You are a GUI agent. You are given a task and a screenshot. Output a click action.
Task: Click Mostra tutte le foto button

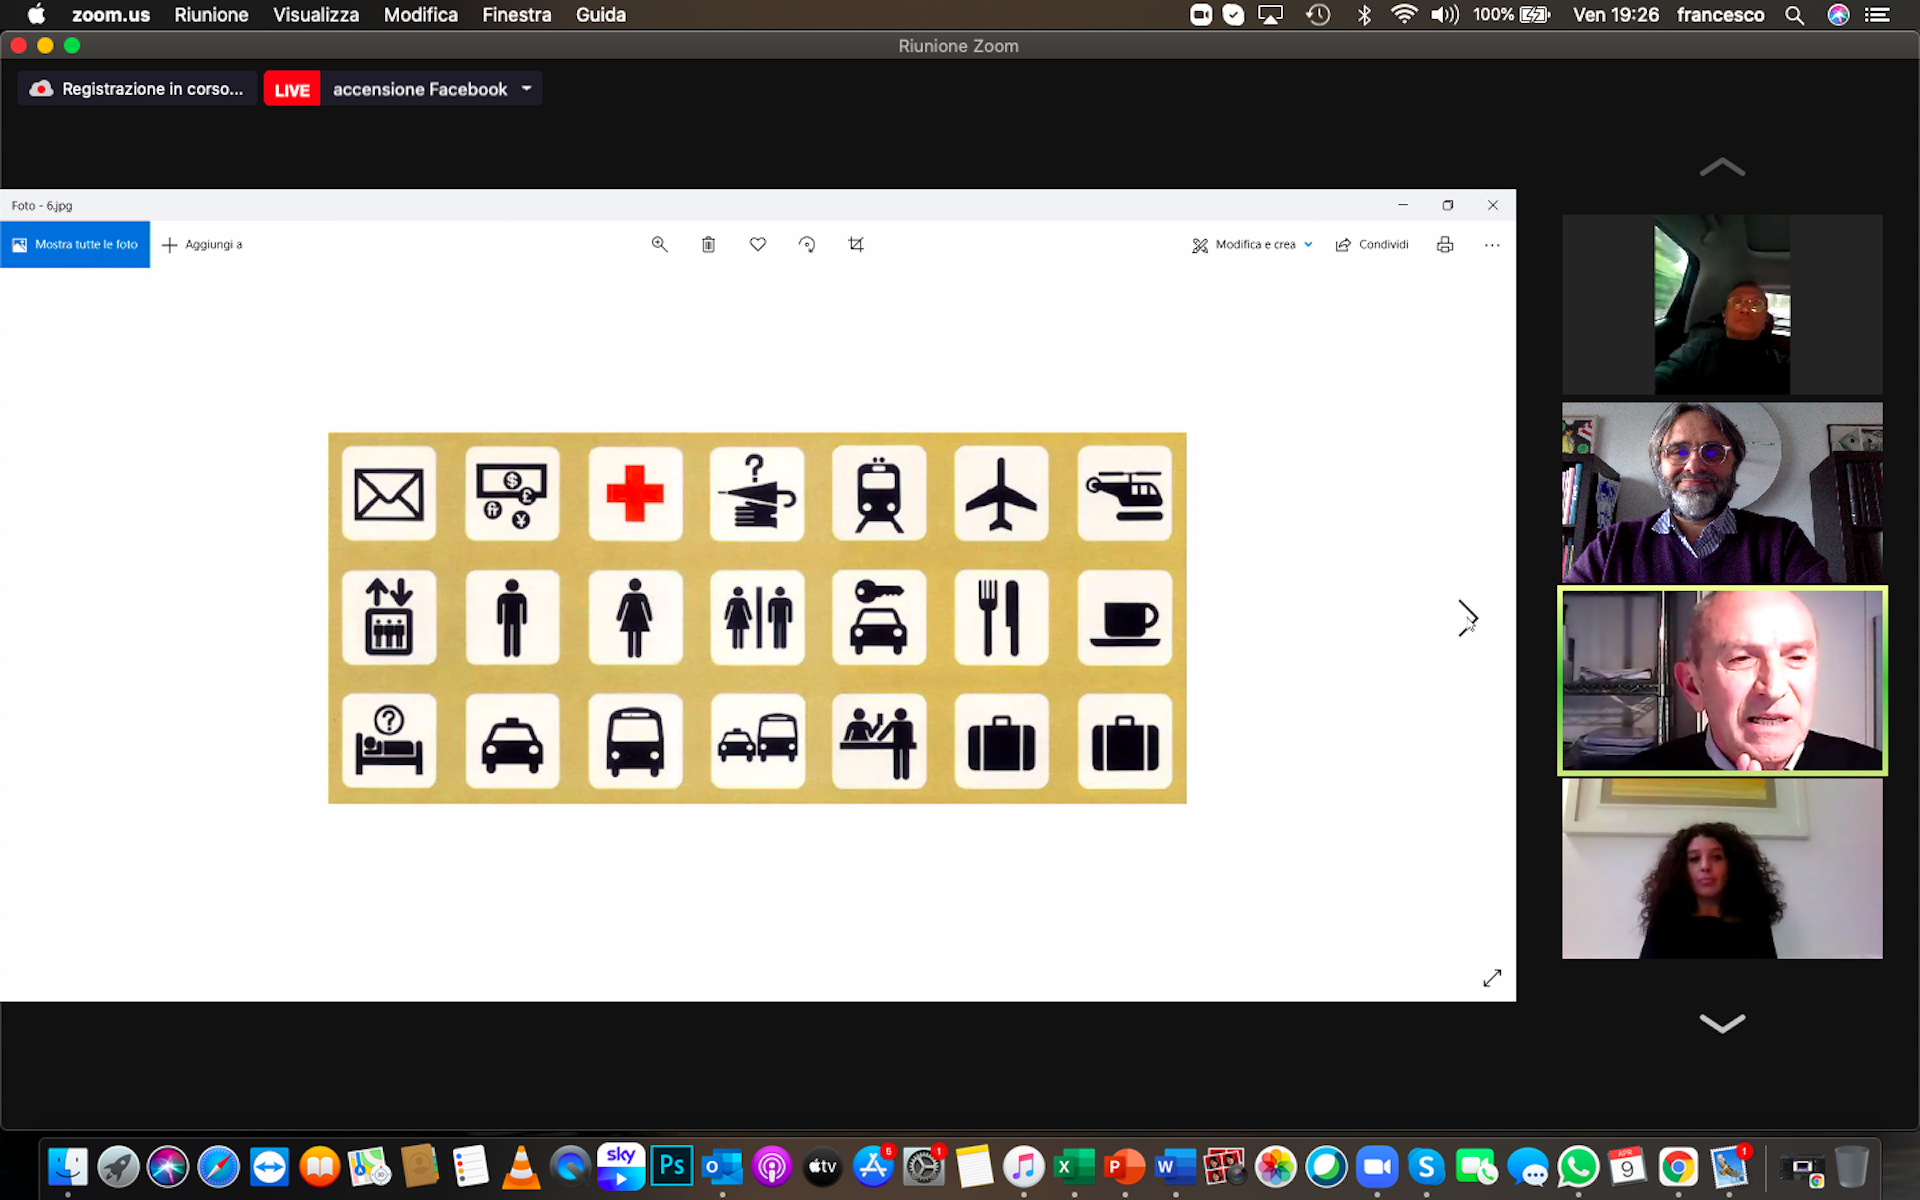[75, 244]
